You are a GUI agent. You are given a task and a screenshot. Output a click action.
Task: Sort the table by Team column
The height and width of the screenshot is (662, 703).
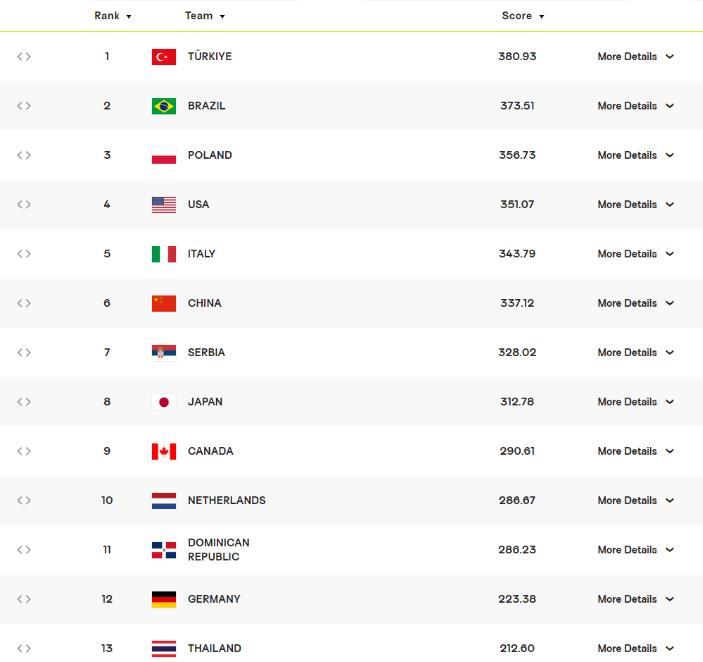(204, 16)
